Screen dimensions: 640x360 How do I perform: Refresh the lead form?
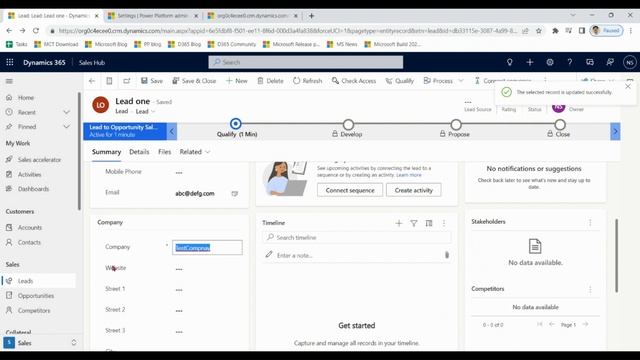[x=307, y=81]
